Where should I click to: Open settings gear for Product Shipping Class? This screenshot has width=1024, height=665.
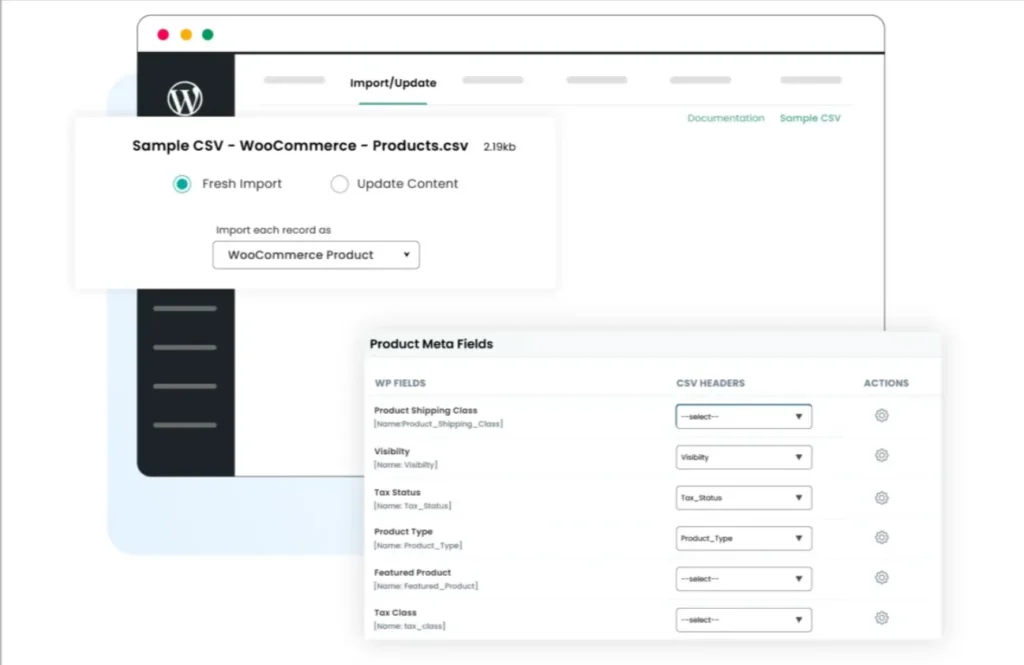[881, 415]
